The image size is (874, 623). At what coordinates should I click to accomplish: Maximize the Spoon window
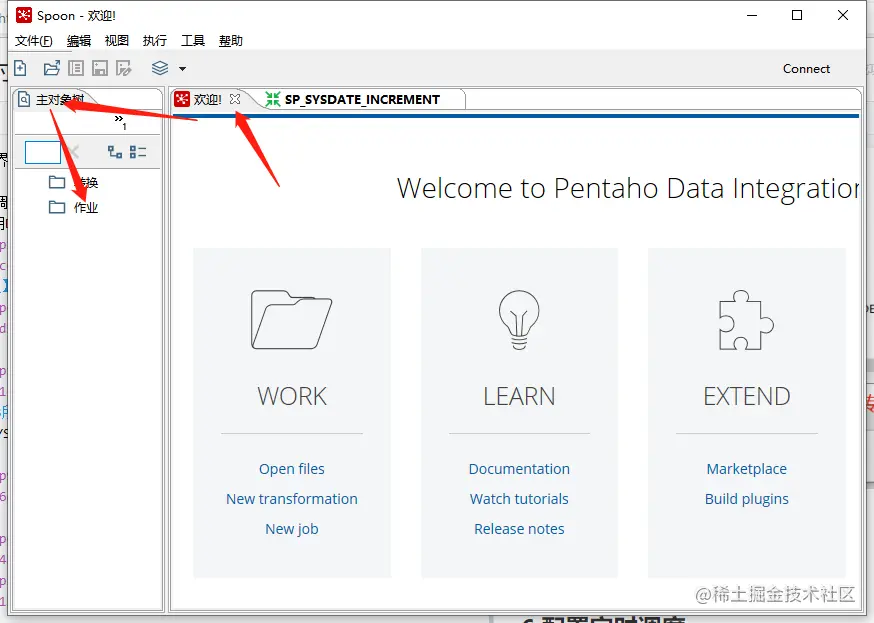click(797, 15)
